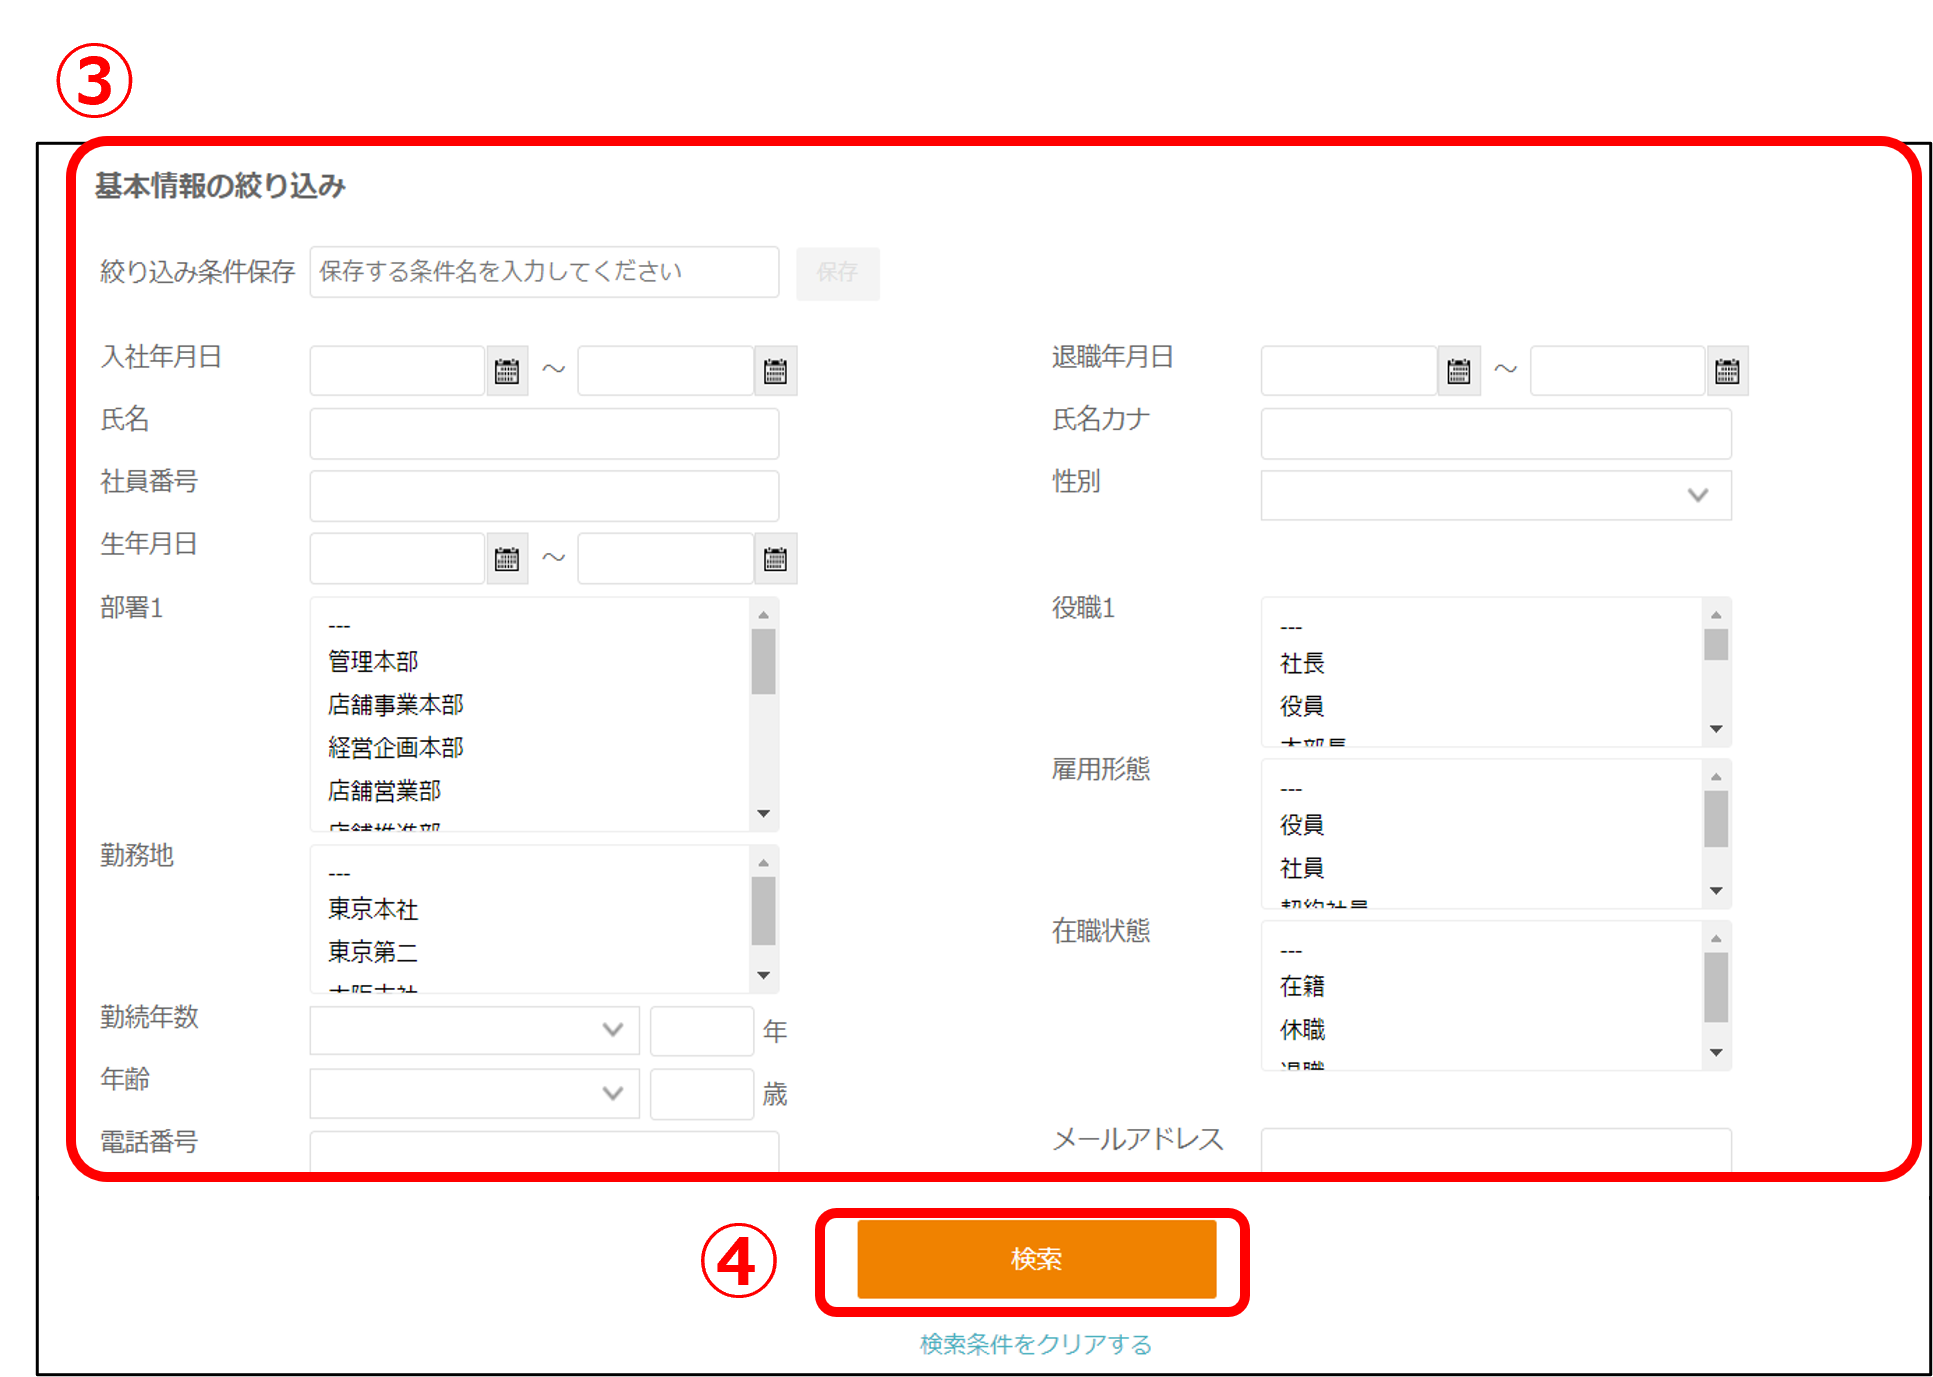Click up arrow of 勤務地 list scrollbar
Image resolution: width=1933 pixels, height=1377 pixels.
click(x=764, y=862)
